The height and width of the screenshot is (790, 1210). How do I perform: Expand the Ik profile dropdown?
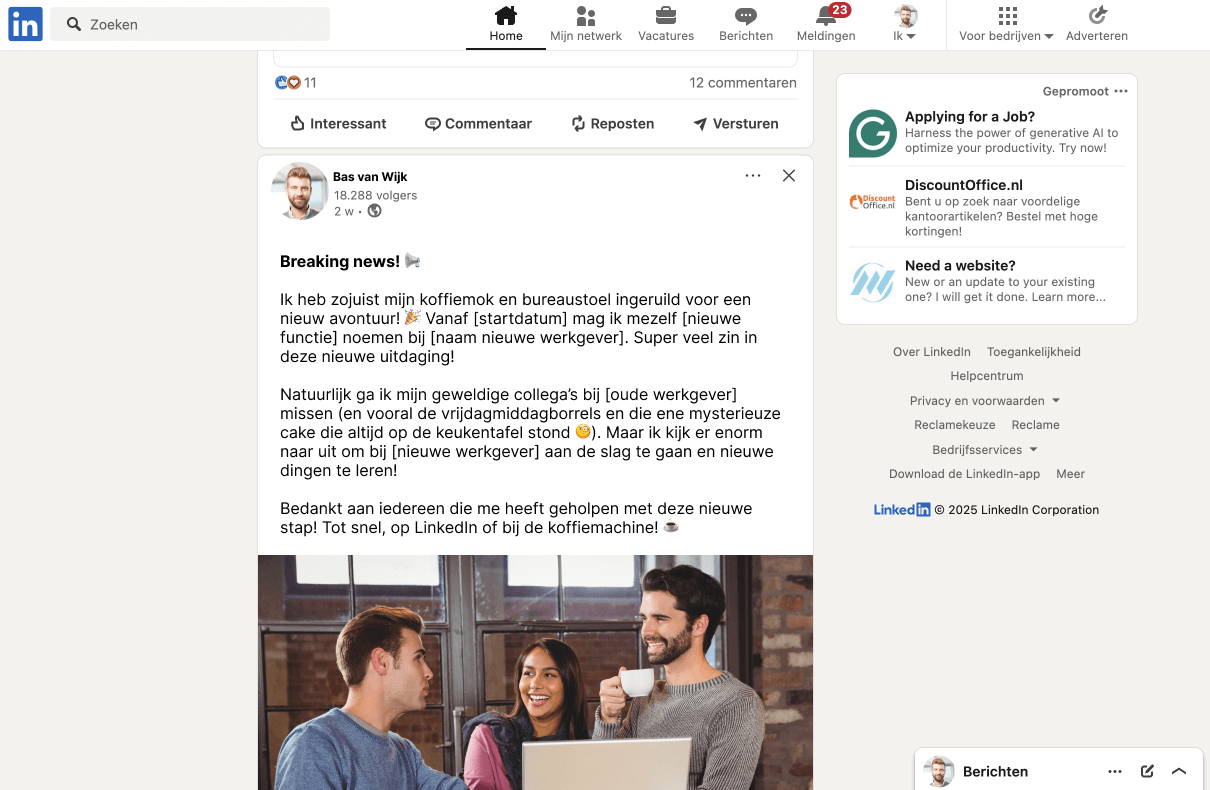point(905,25)
